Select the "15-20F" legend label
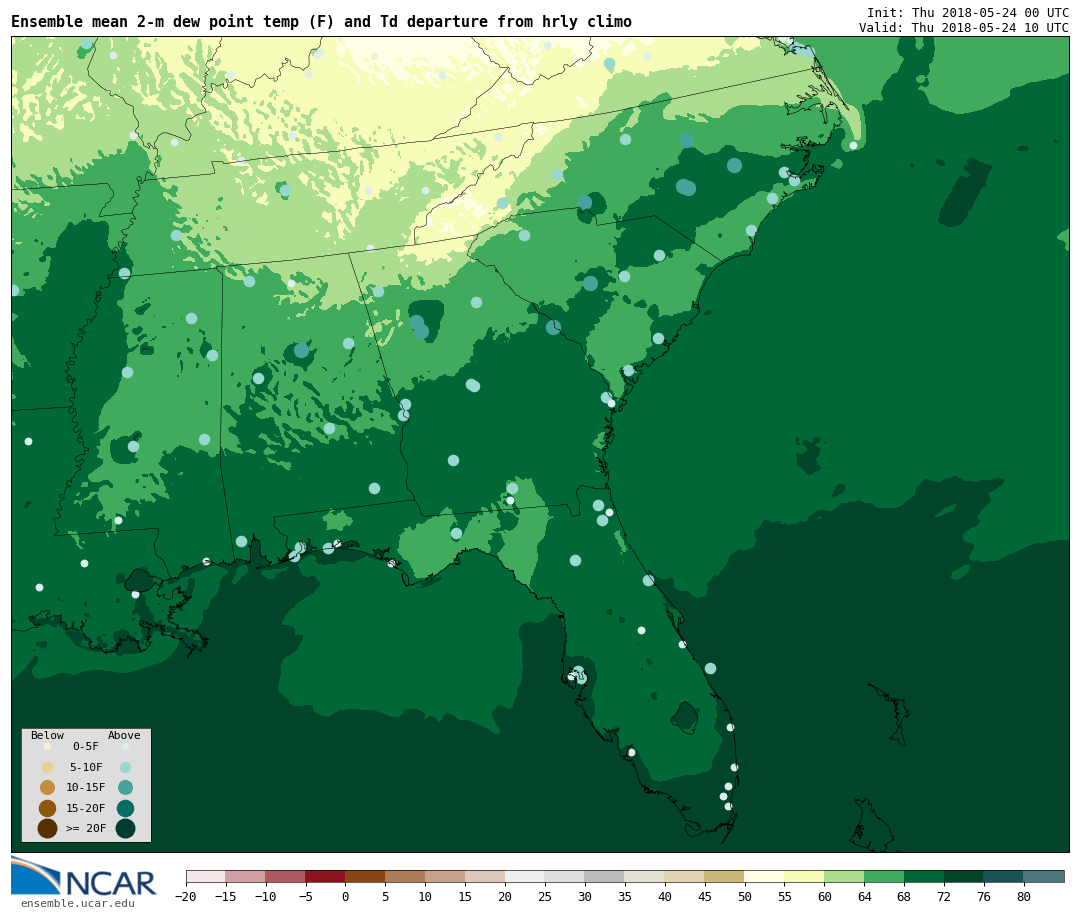This screenshot has width=1080, height=915. click(x=86, y=808)
